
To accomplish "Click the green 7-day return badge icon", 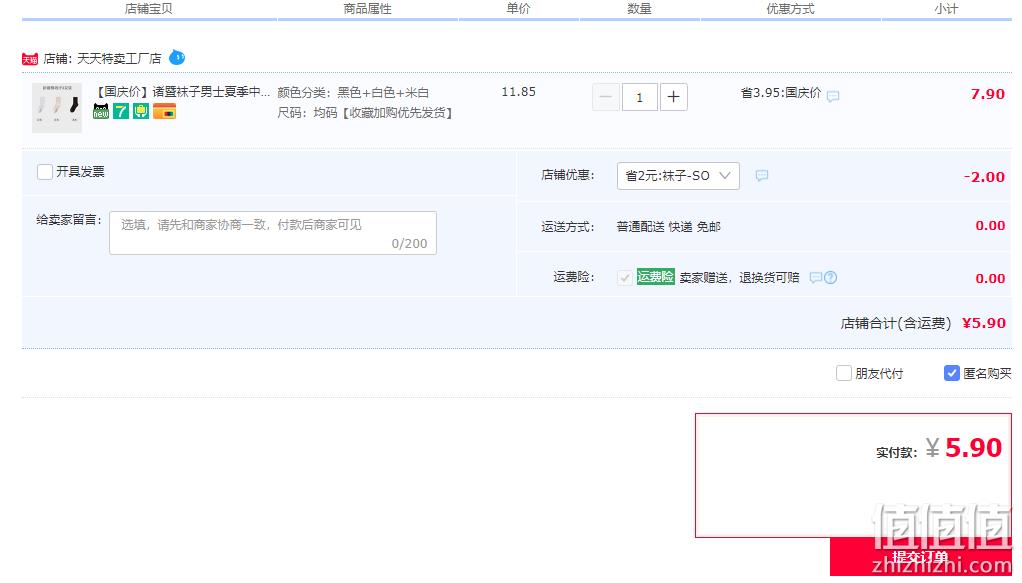I will 121,112.
